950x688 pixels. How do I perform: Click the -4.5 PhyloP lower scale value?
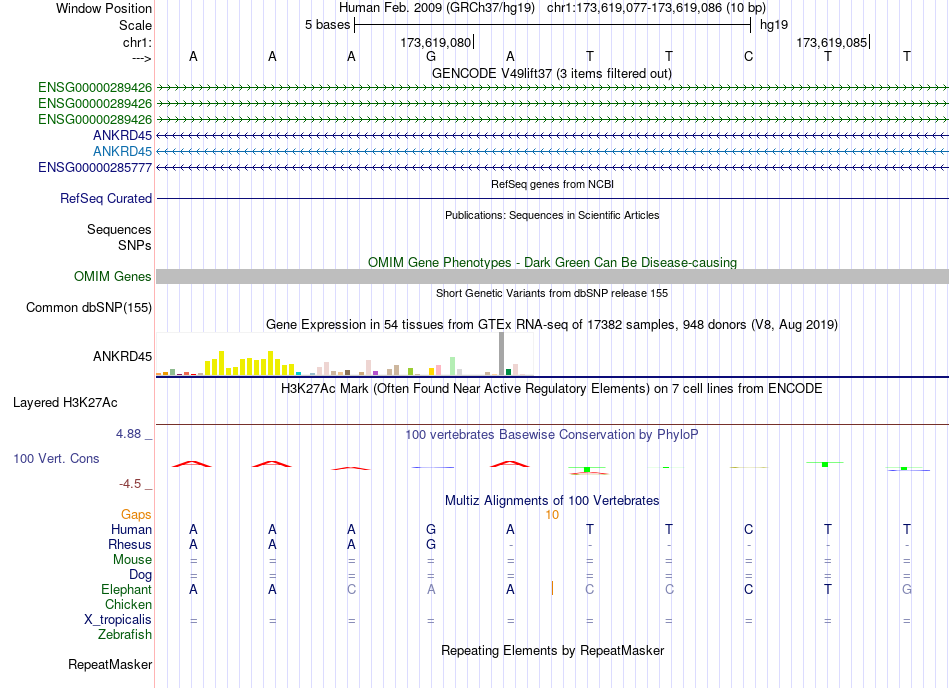tap(130, 483)
